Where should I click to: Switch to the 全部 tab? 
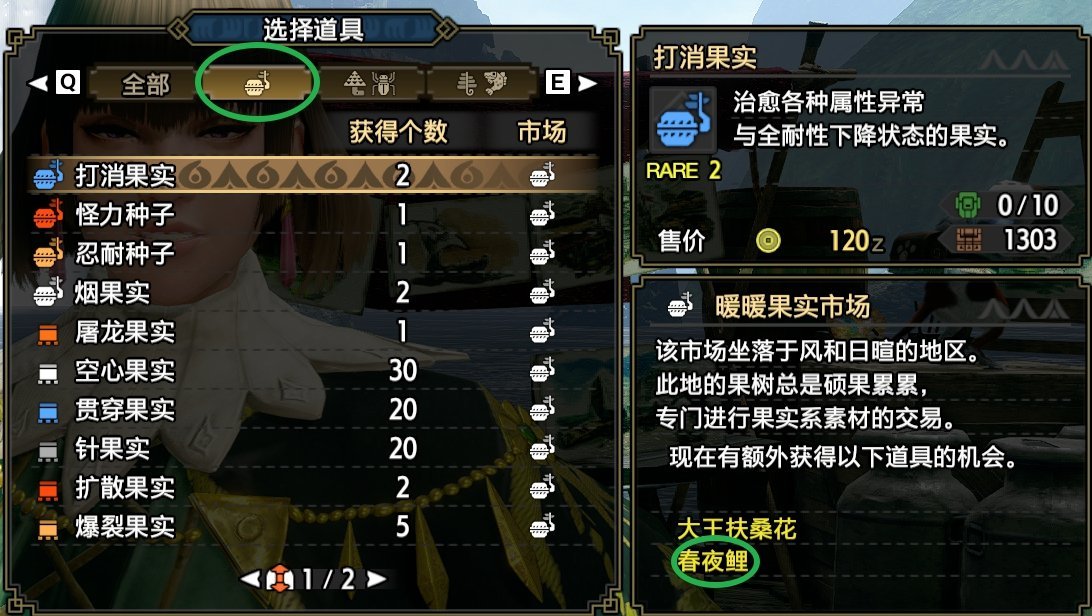(x=145, y=84)
